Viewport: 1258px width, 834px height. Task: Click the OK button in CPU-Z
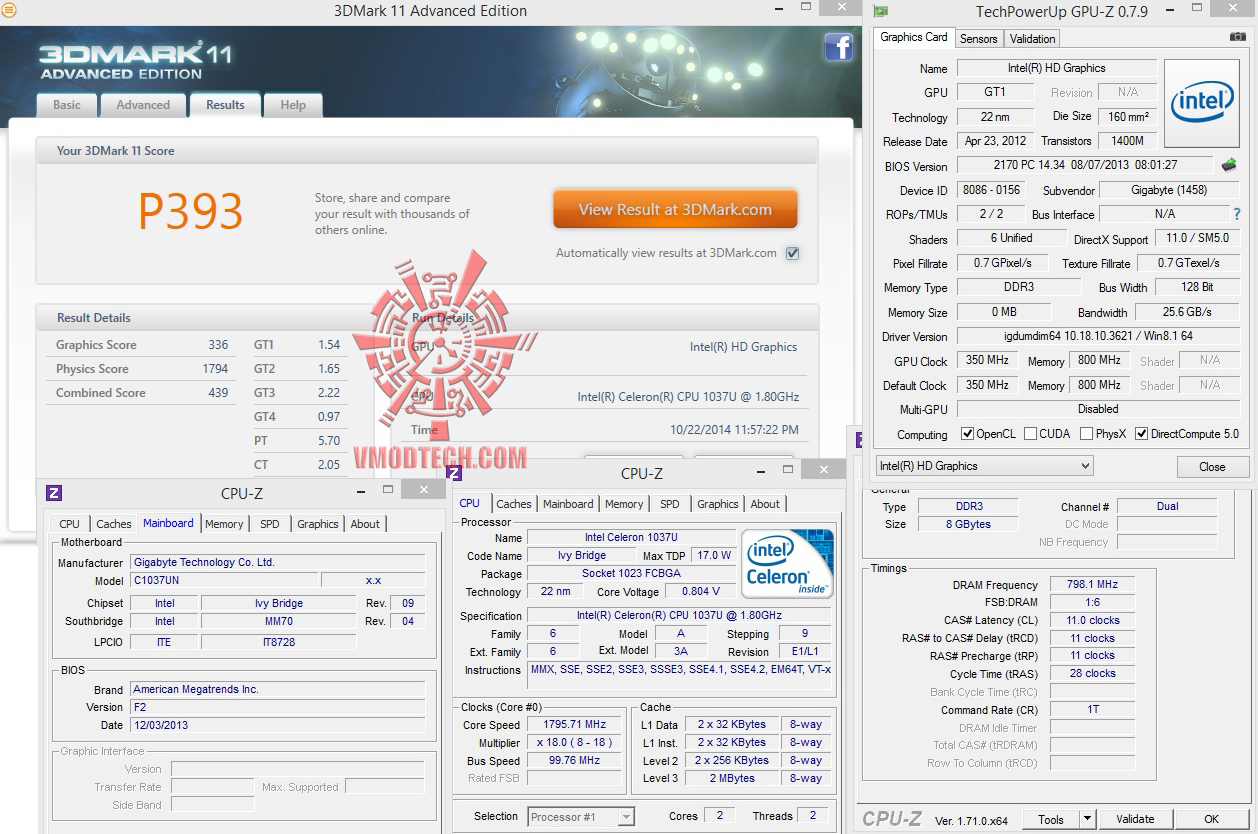click(1211, 819)
